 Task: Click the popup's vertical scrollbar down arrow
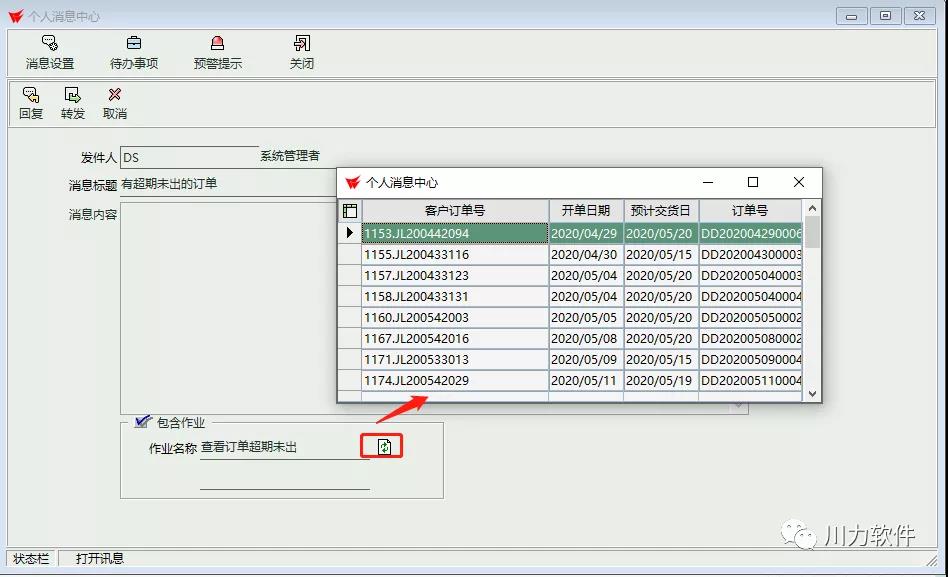813,394
